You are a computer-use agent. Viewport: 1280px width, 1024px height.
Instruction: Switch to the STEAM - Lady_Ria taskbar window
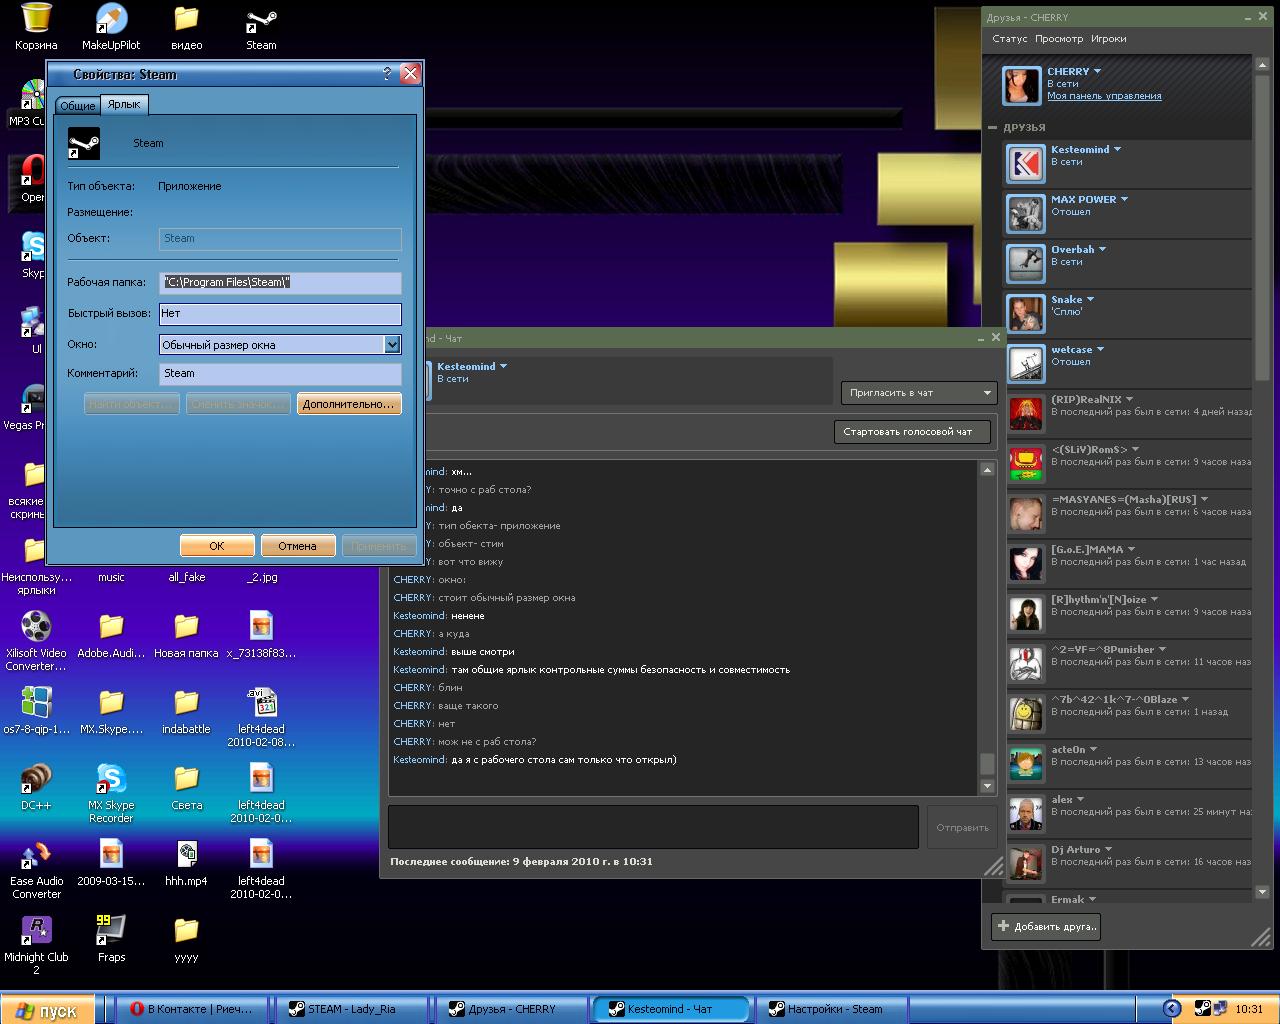click(x=351, y=1009)
